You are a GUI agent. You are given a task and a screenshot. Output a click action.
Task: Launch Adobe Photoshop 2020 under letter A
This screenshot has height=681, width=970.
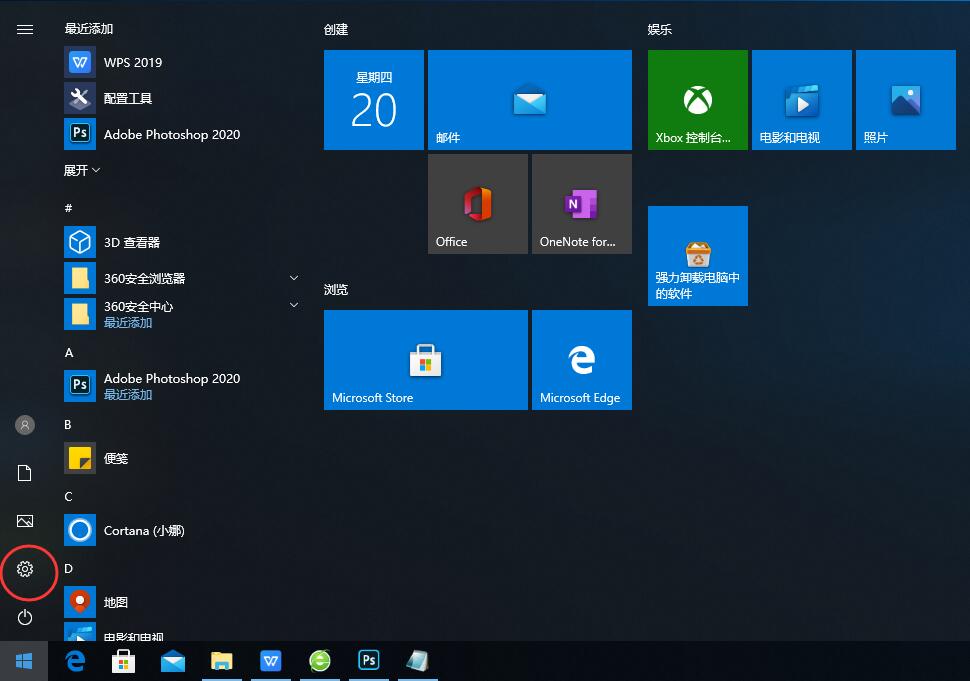182,386
